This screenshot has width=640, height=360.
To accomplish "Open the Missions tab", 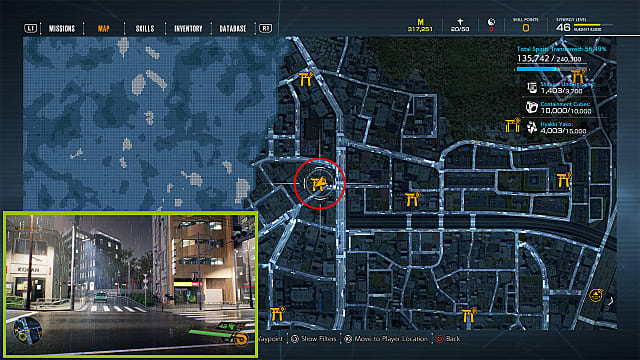I will [x=62, y=29].
